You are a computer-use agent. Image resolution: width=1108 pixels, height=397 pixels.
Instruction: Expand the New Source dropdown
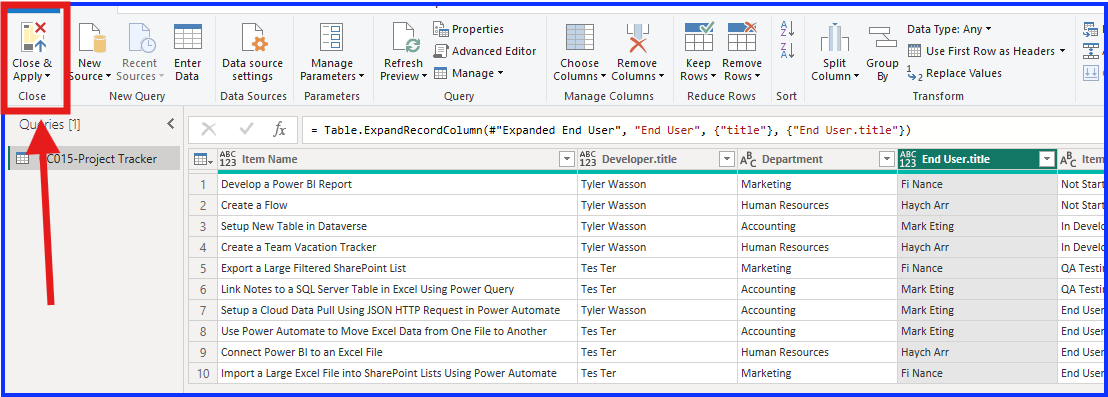coord(108,76)
